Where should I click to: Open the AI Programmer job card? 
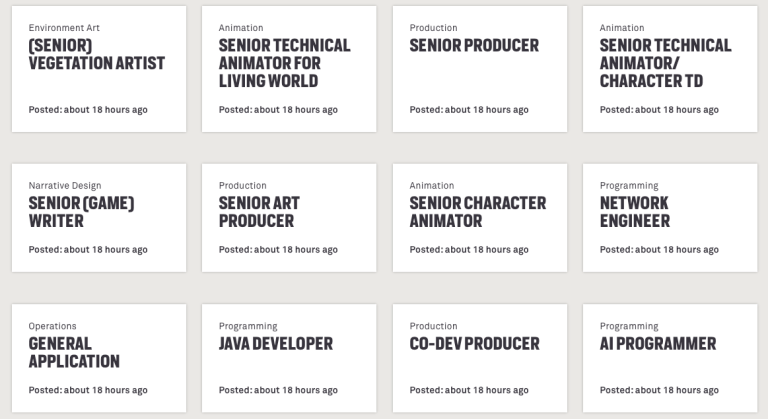point(670,358)
